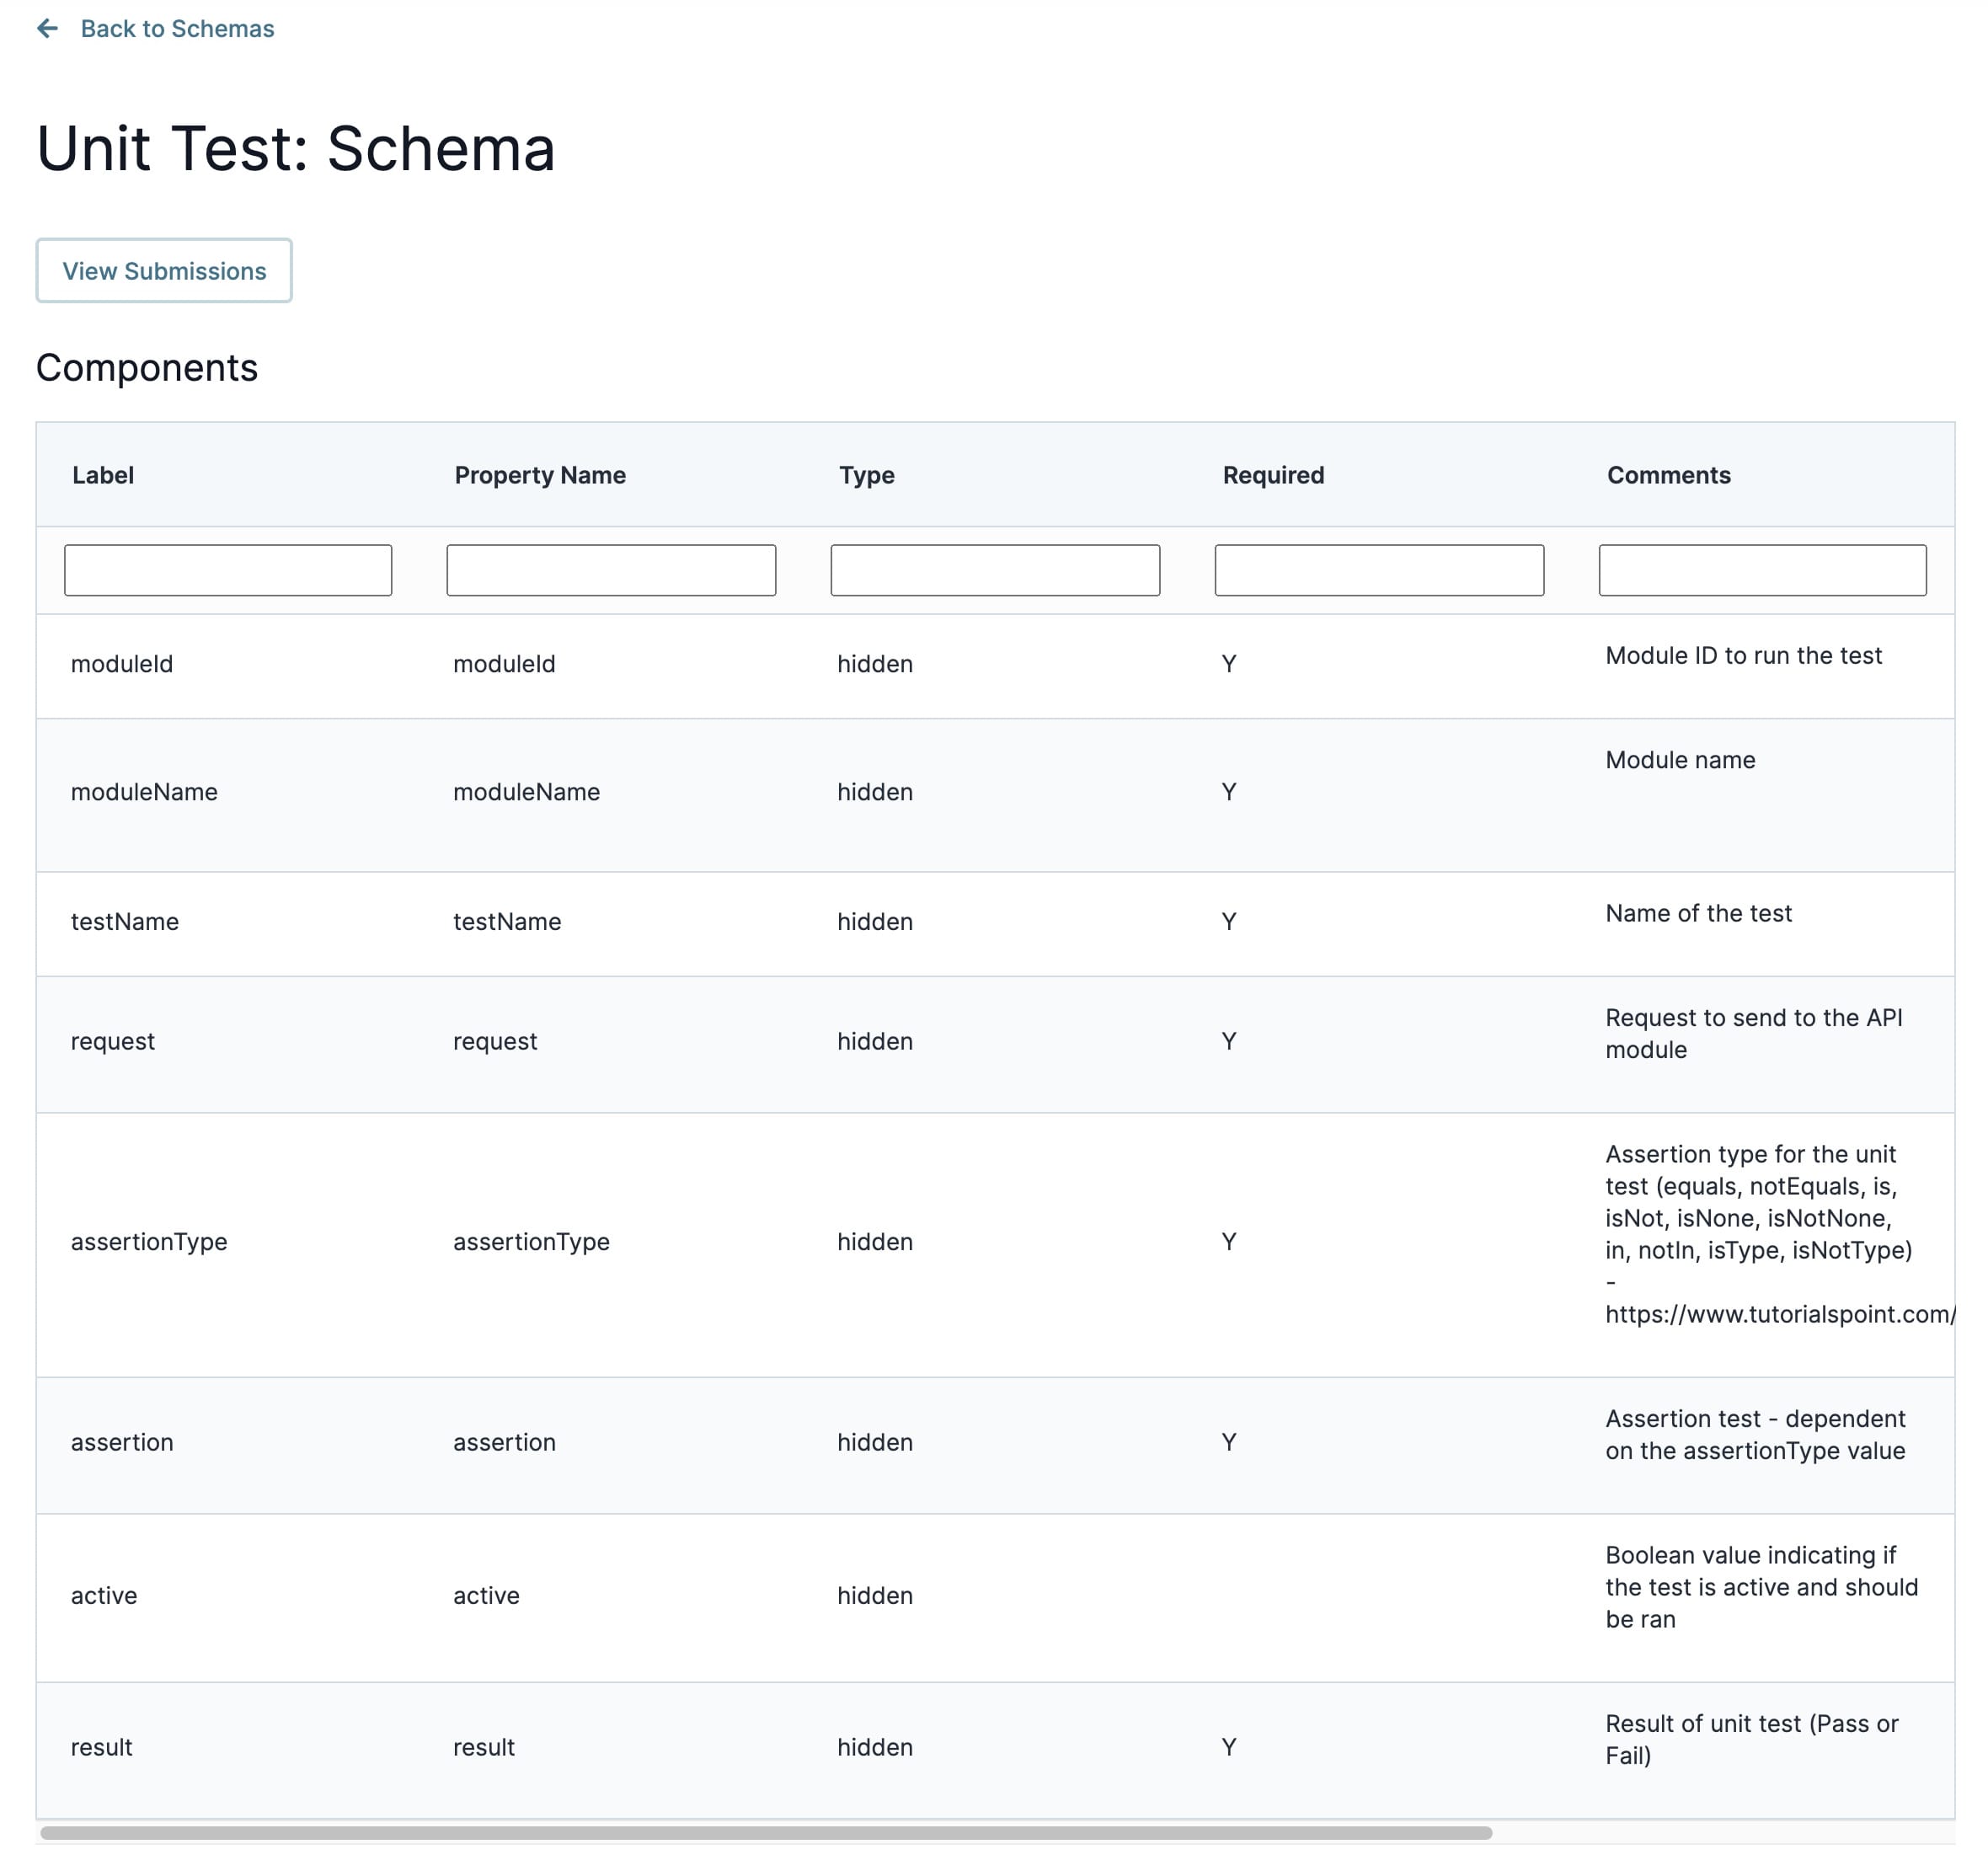Click 'Request to send to the API module' comment

1753,1035
